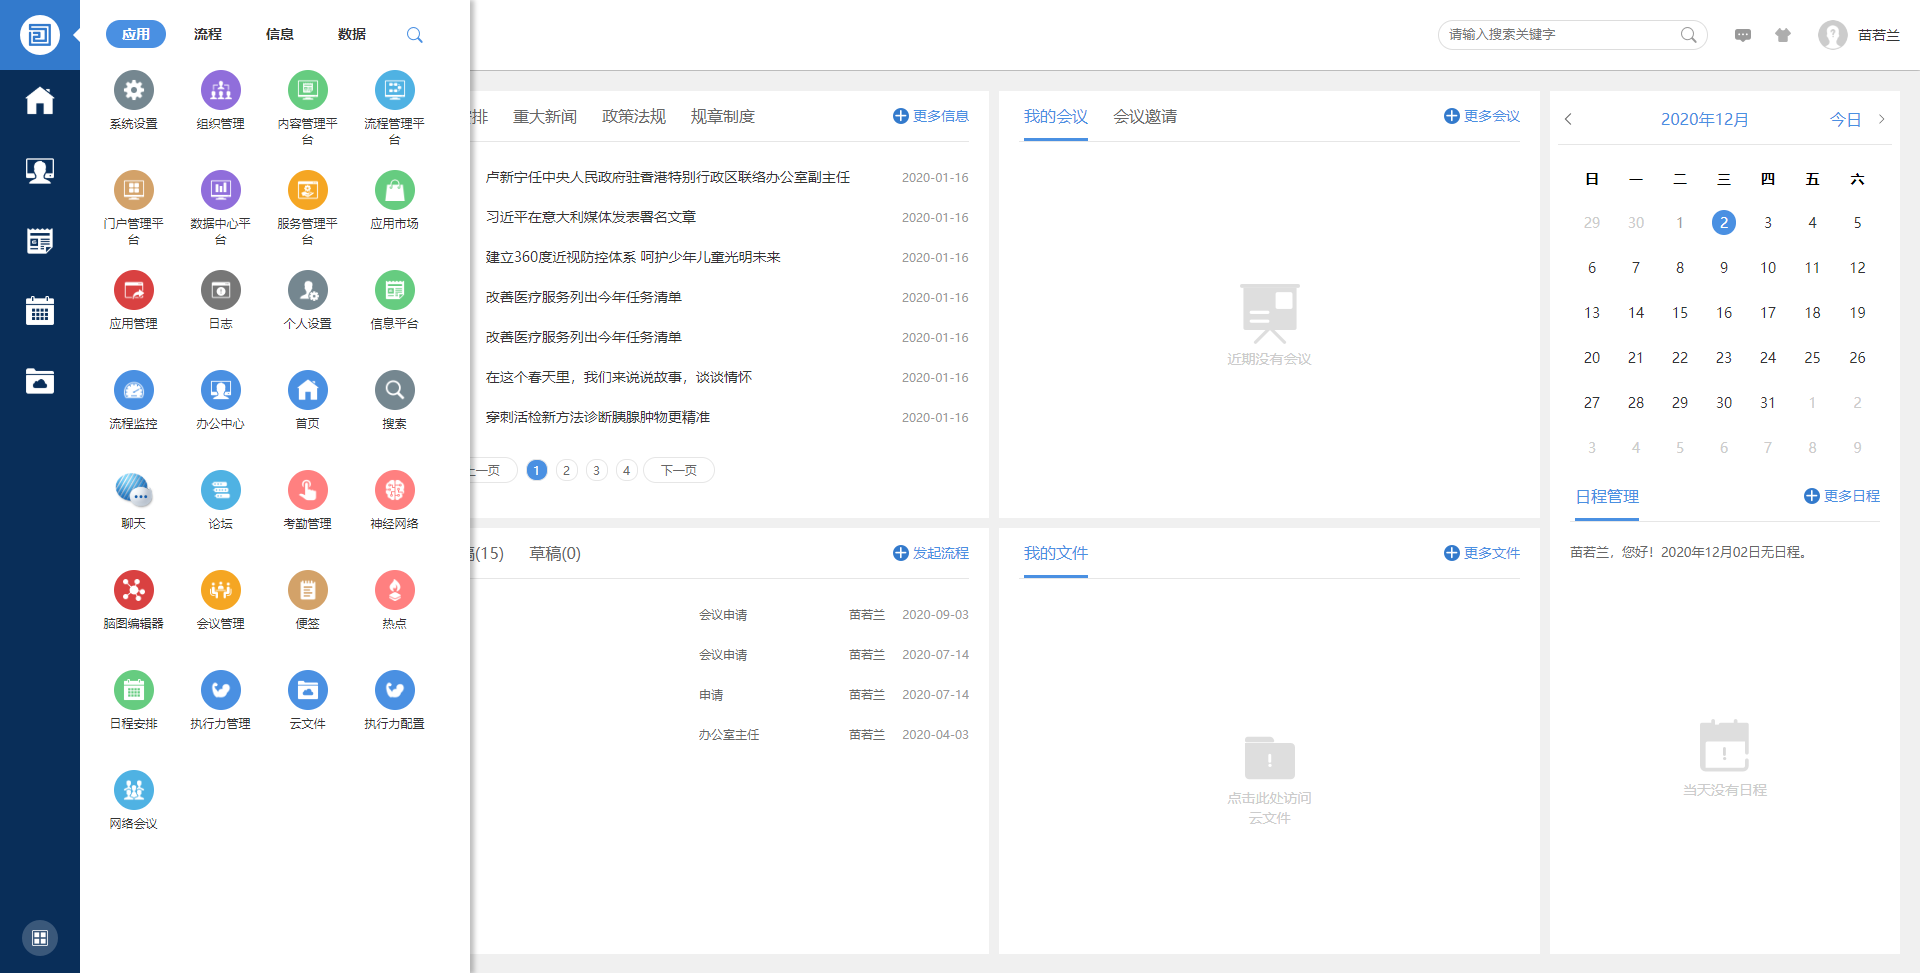This screenshot has height=973, width=1920.
Task: Open 执行力配置 app icon
Action: click(395, 690)
